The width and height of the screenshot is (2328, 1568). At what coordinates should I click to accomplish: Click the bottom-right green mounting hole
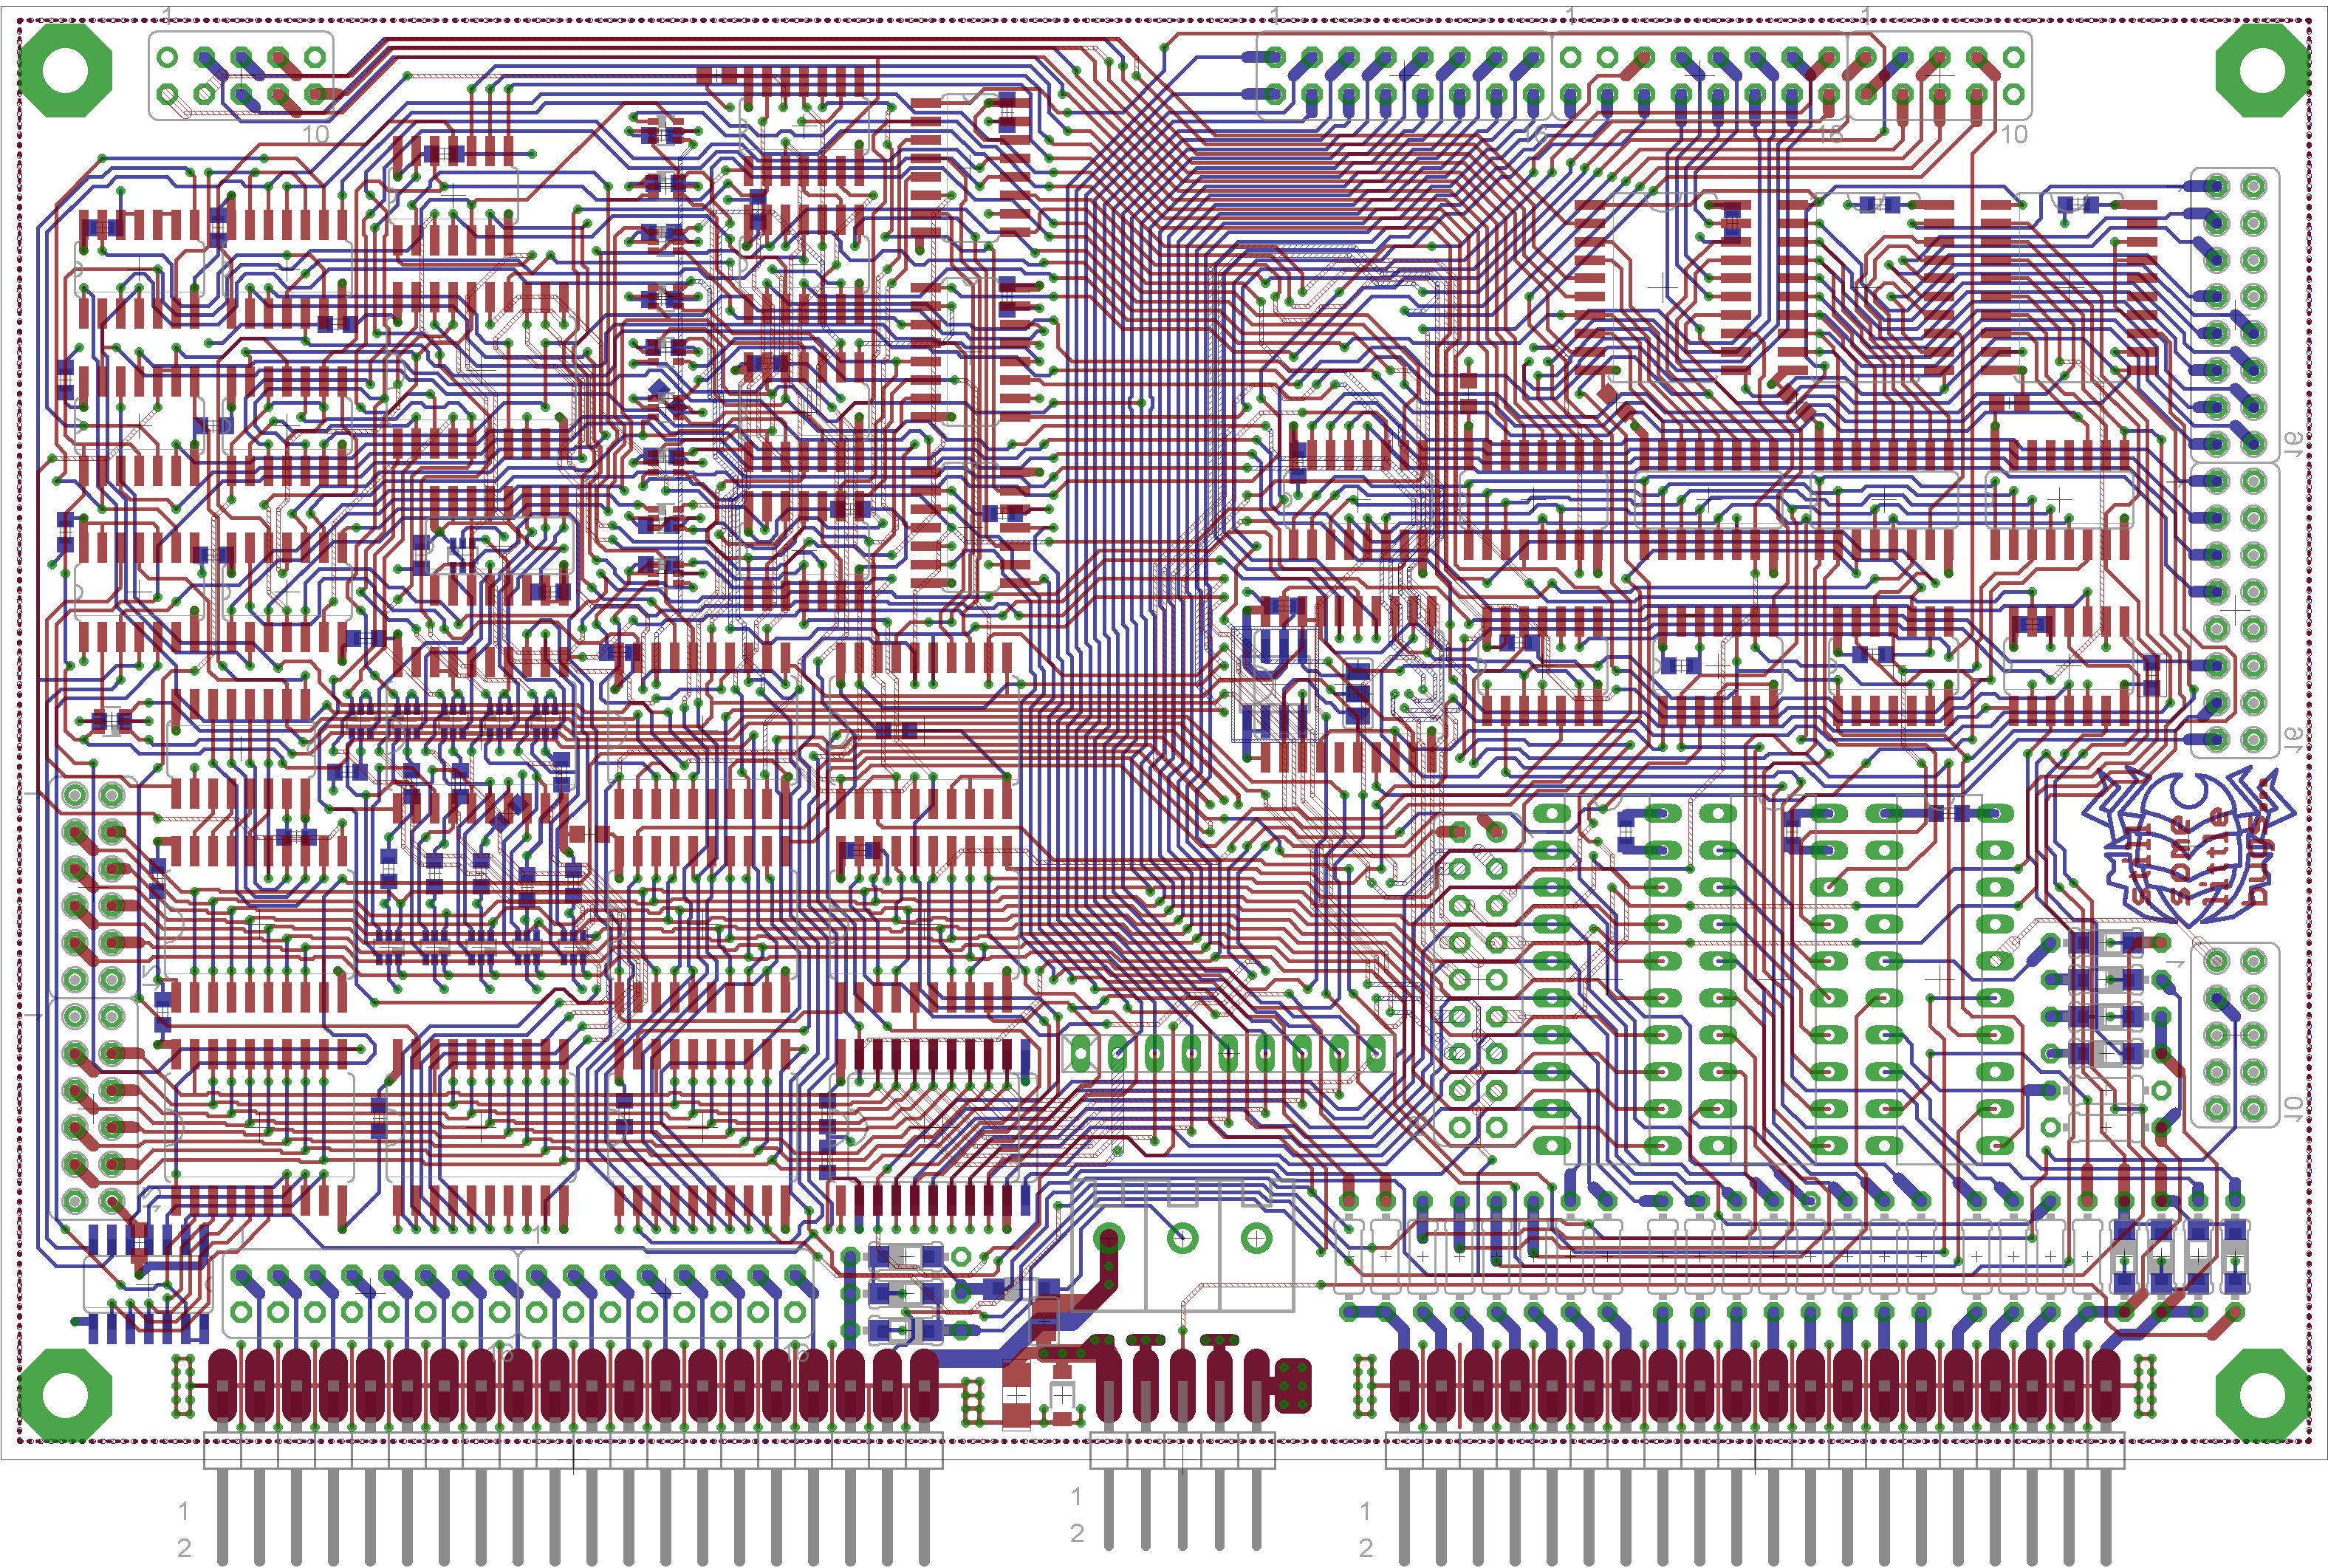(x=2262, y=1395)
